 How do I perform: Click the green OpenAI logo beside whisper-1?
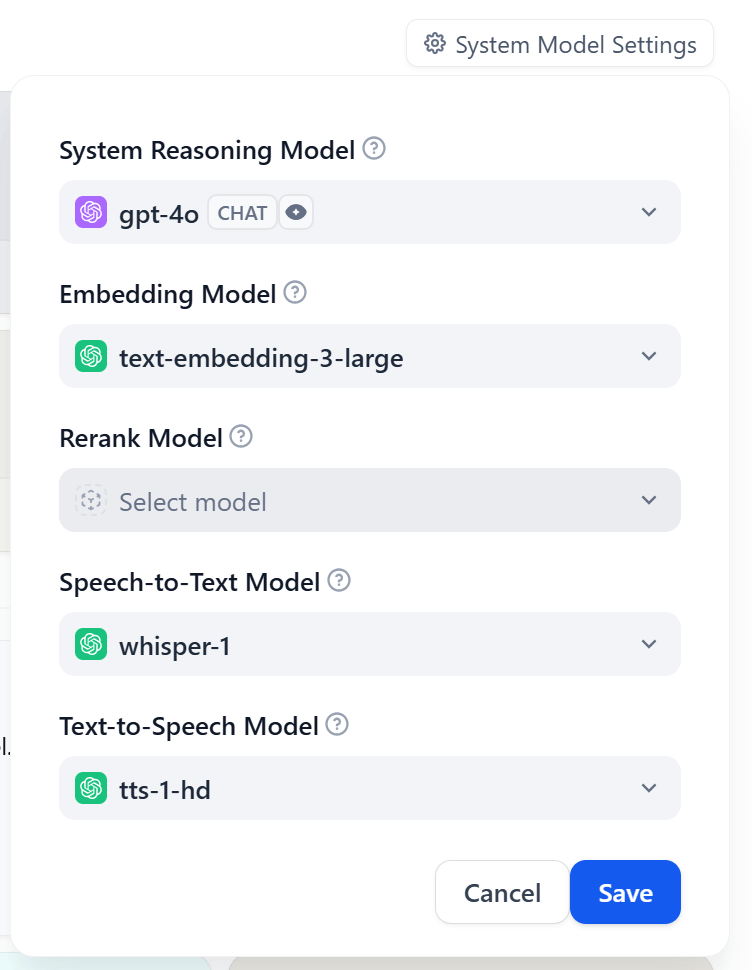pos(91,644)
